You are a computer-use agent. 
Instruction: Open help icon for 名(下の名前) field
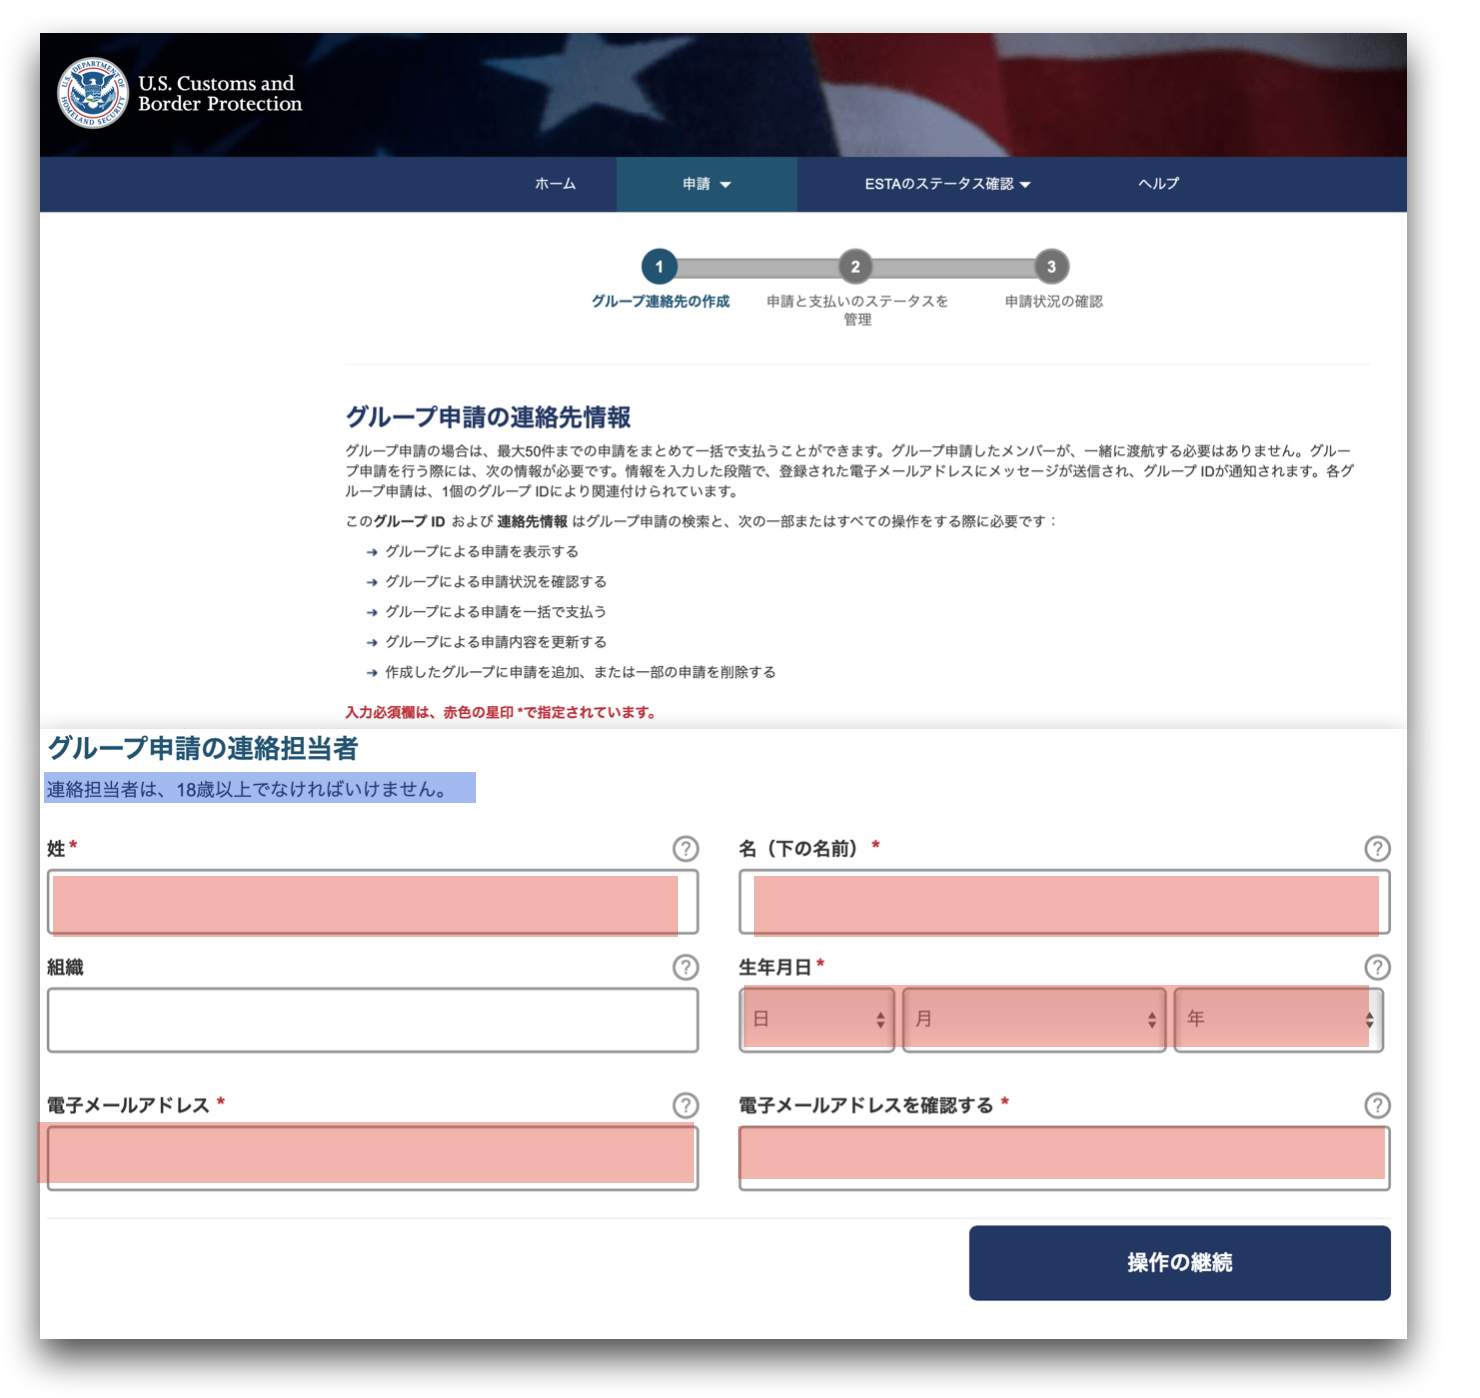[1377, 849]
